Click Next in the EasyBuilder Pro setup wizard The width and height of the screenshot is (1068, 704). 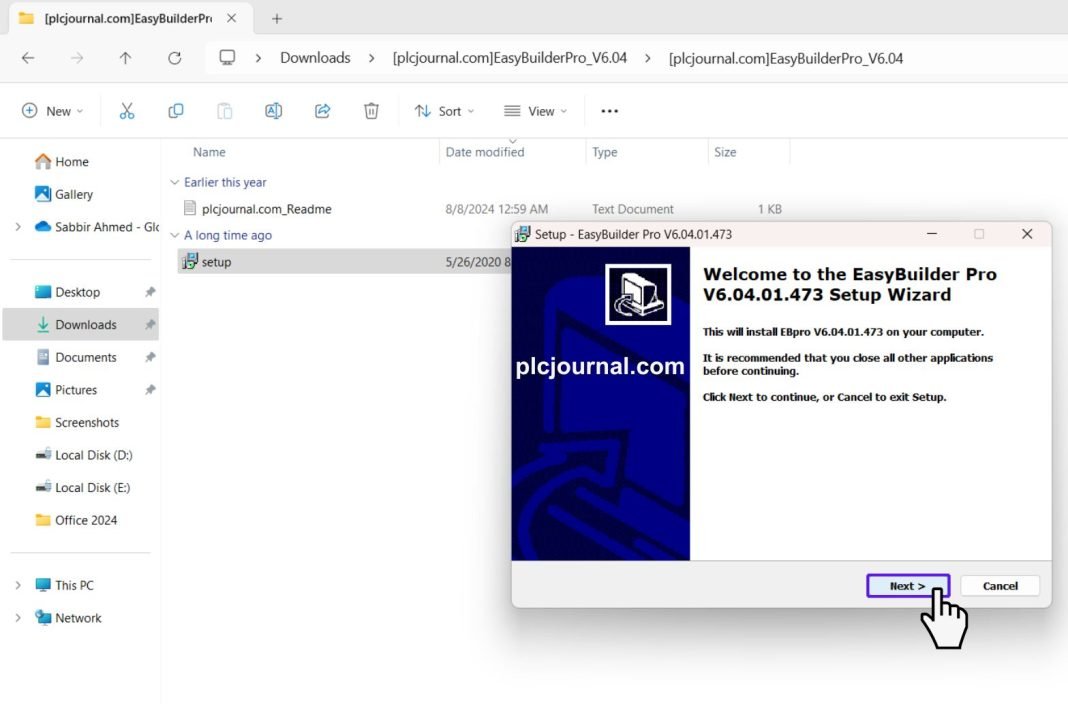coord(906,585)
